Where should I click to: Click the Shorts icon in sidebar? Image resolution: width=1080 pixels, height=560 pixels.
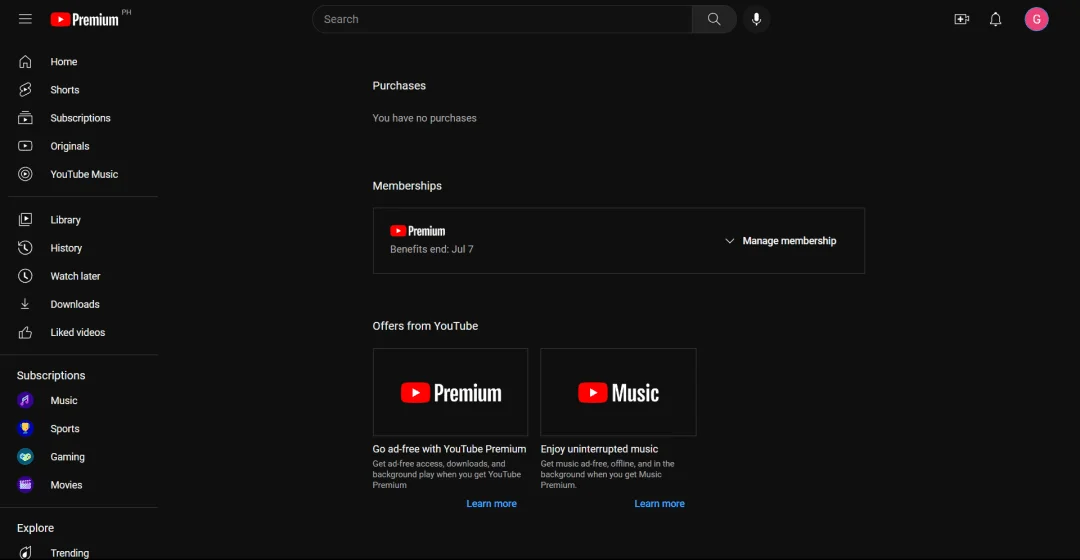tap(25, 90)
